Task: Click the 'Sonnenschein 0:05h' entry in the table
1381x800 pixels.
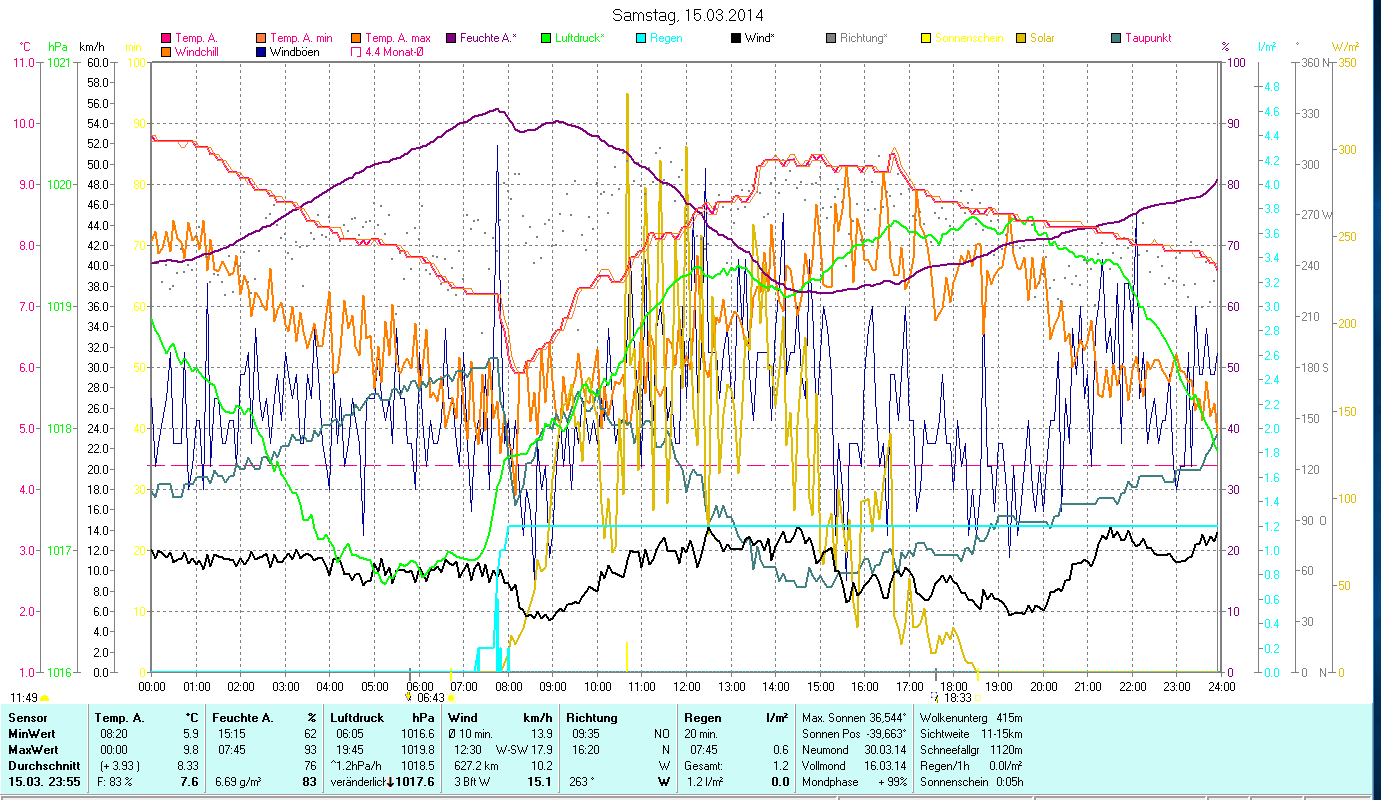Action: [970, 782]
